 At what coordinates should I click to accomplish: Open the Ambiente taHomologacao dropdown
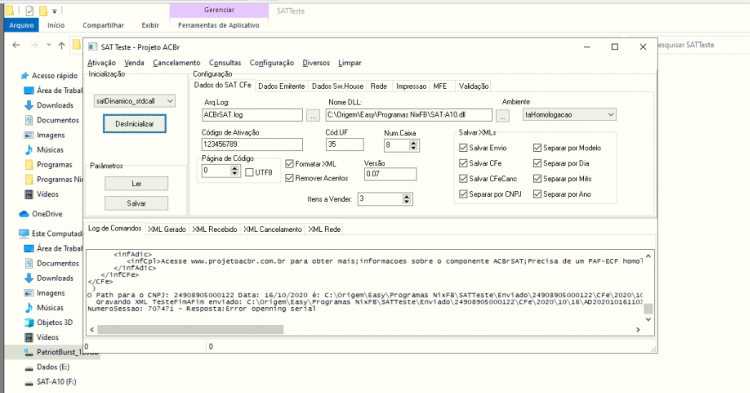click(569, 115)
